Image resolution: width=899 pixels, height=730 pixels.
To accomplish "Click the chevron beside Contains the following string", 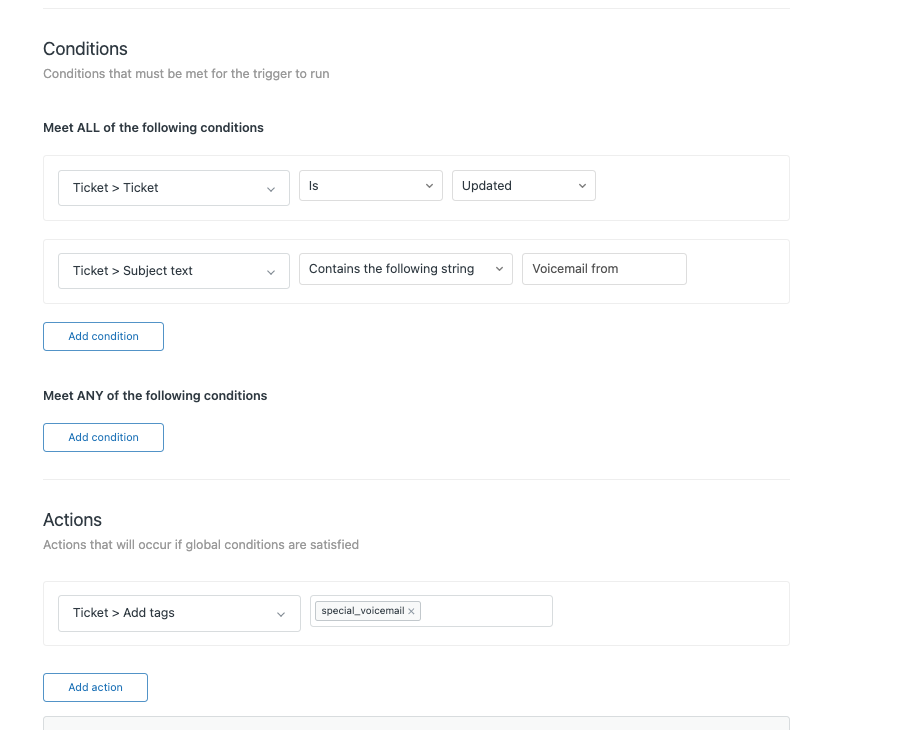I will pos(499,269).
